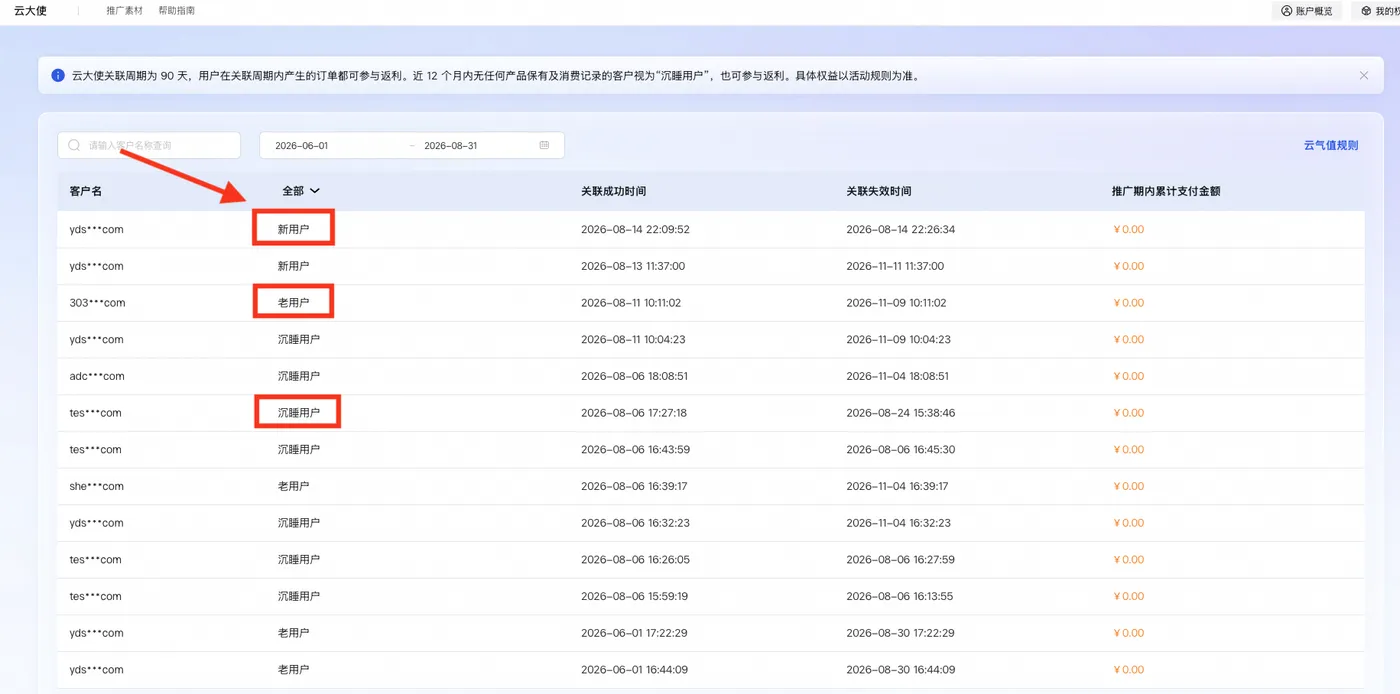
Task: Dismiss the info banner with X
Action: (1364, 75)
